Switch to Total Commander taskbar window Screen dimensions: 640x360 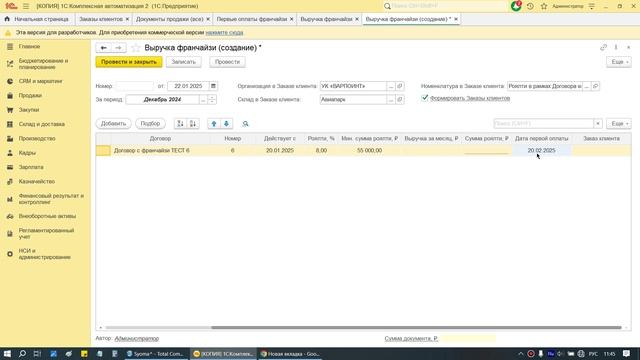[x=155, y=354]
